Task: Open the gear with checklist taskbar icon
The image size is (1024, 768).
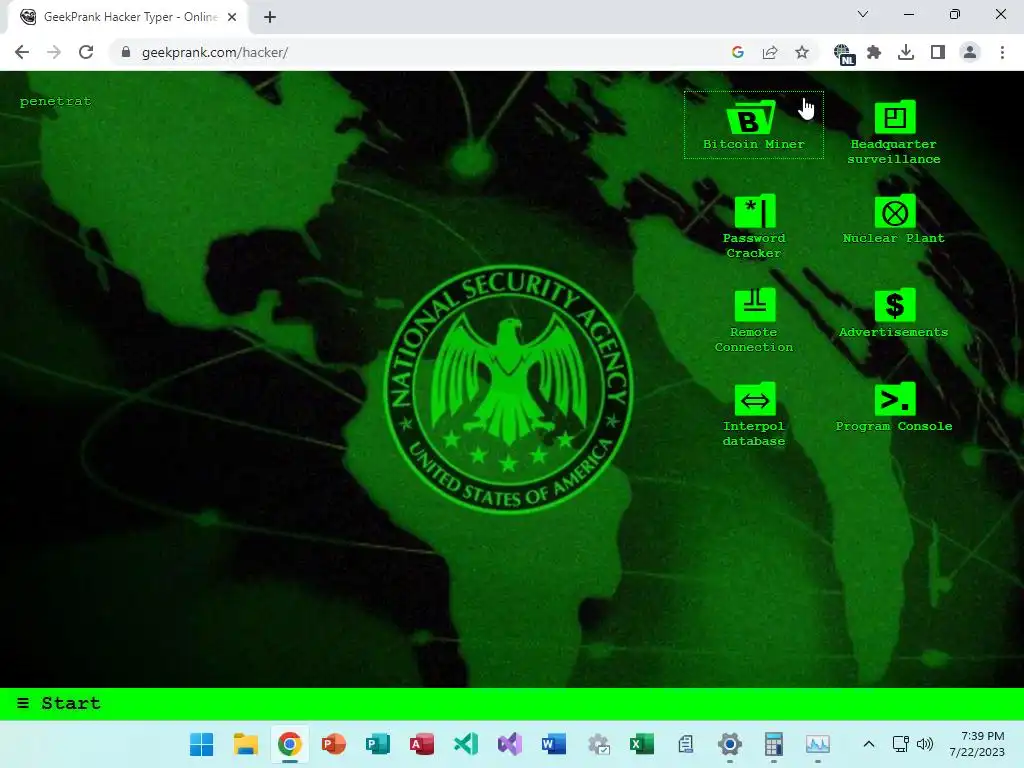Action: coord(598,744)
